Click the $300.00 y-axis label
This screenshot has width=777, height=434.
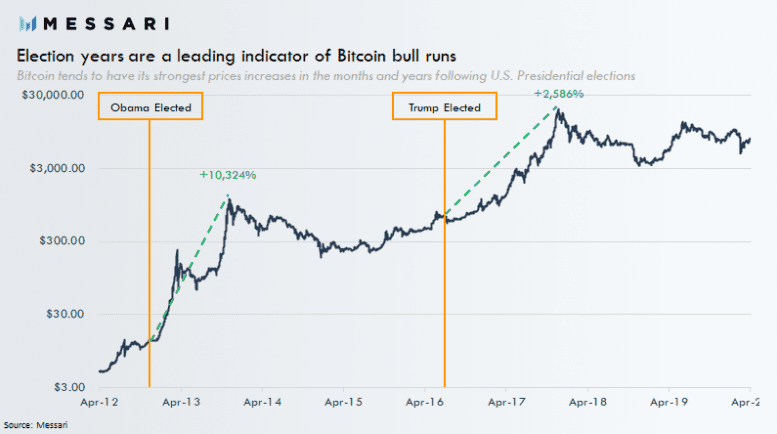tap(62, 241)
